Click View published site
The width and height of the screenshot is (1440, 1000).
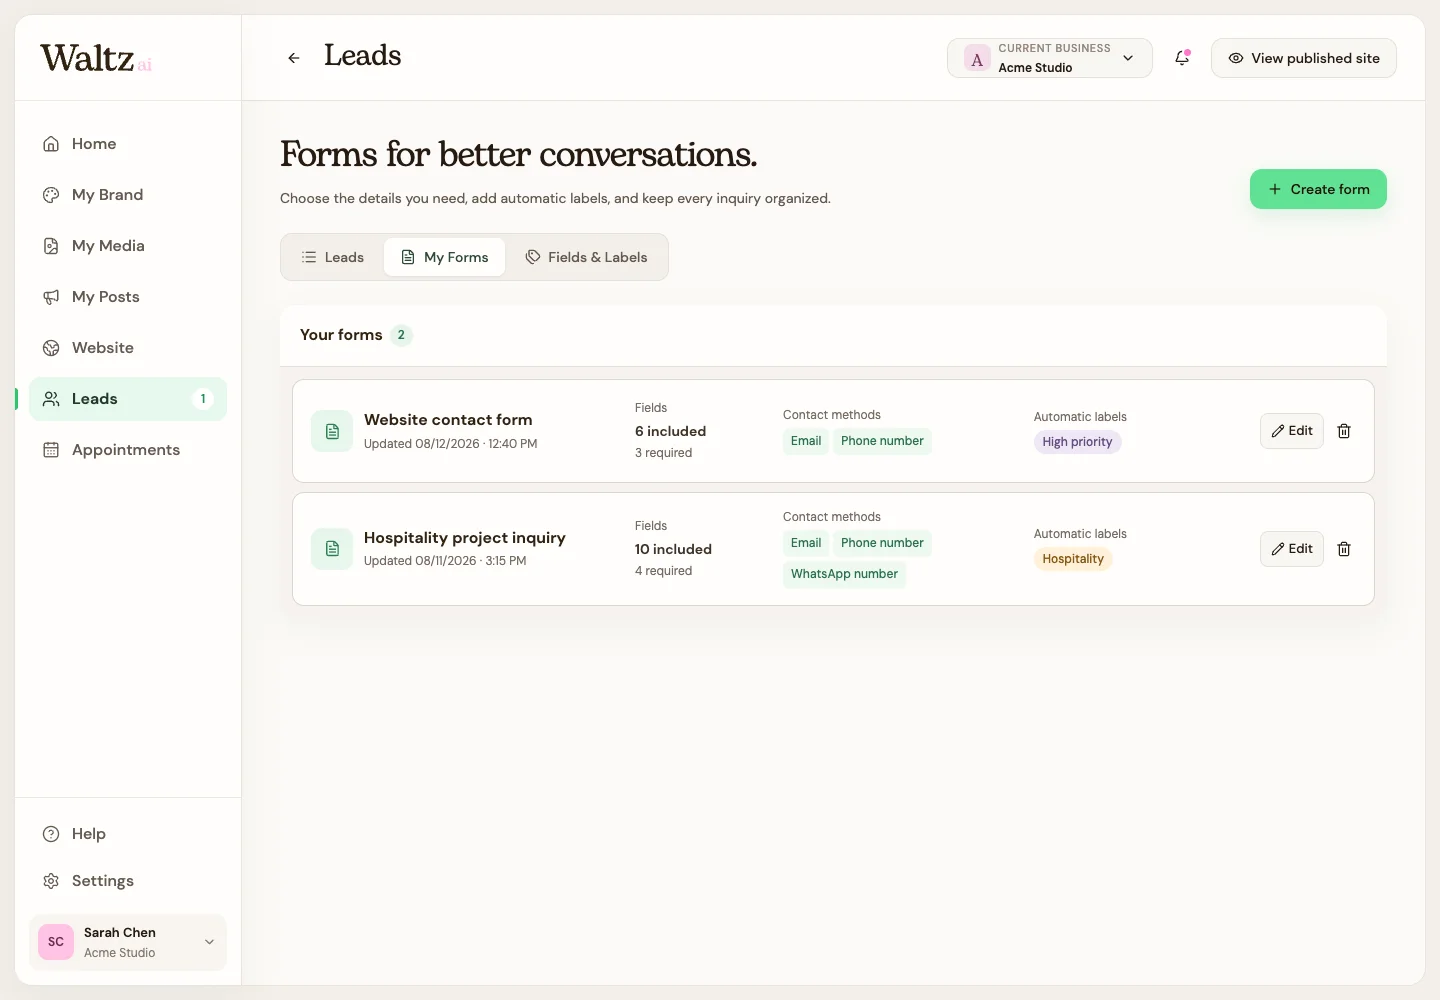tap(1304, 58)
